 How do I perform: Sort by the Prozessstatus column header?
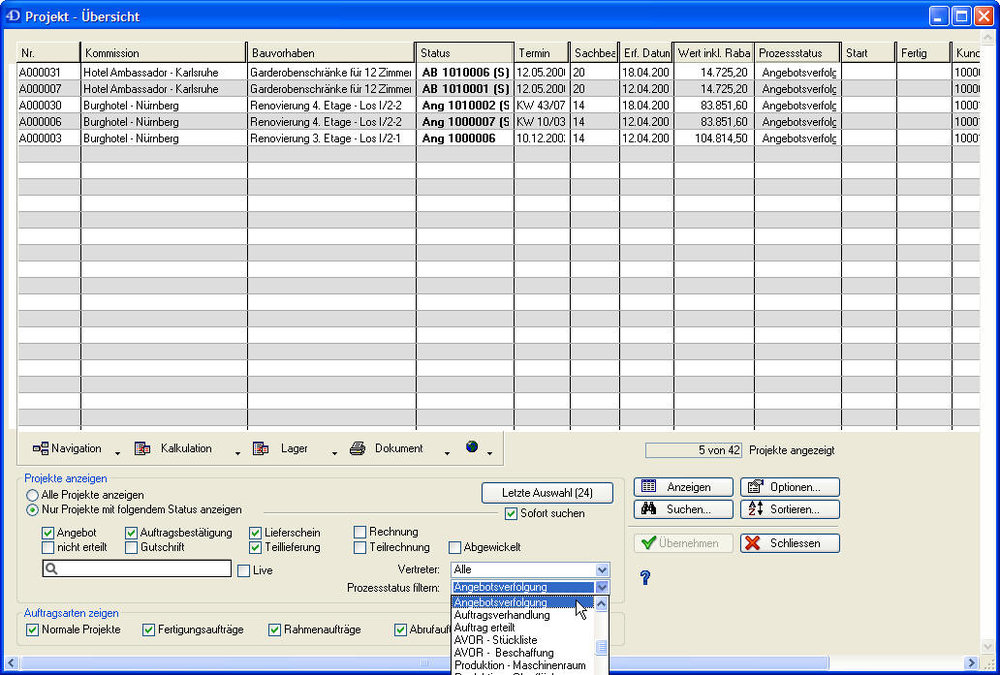click(797, 53)
